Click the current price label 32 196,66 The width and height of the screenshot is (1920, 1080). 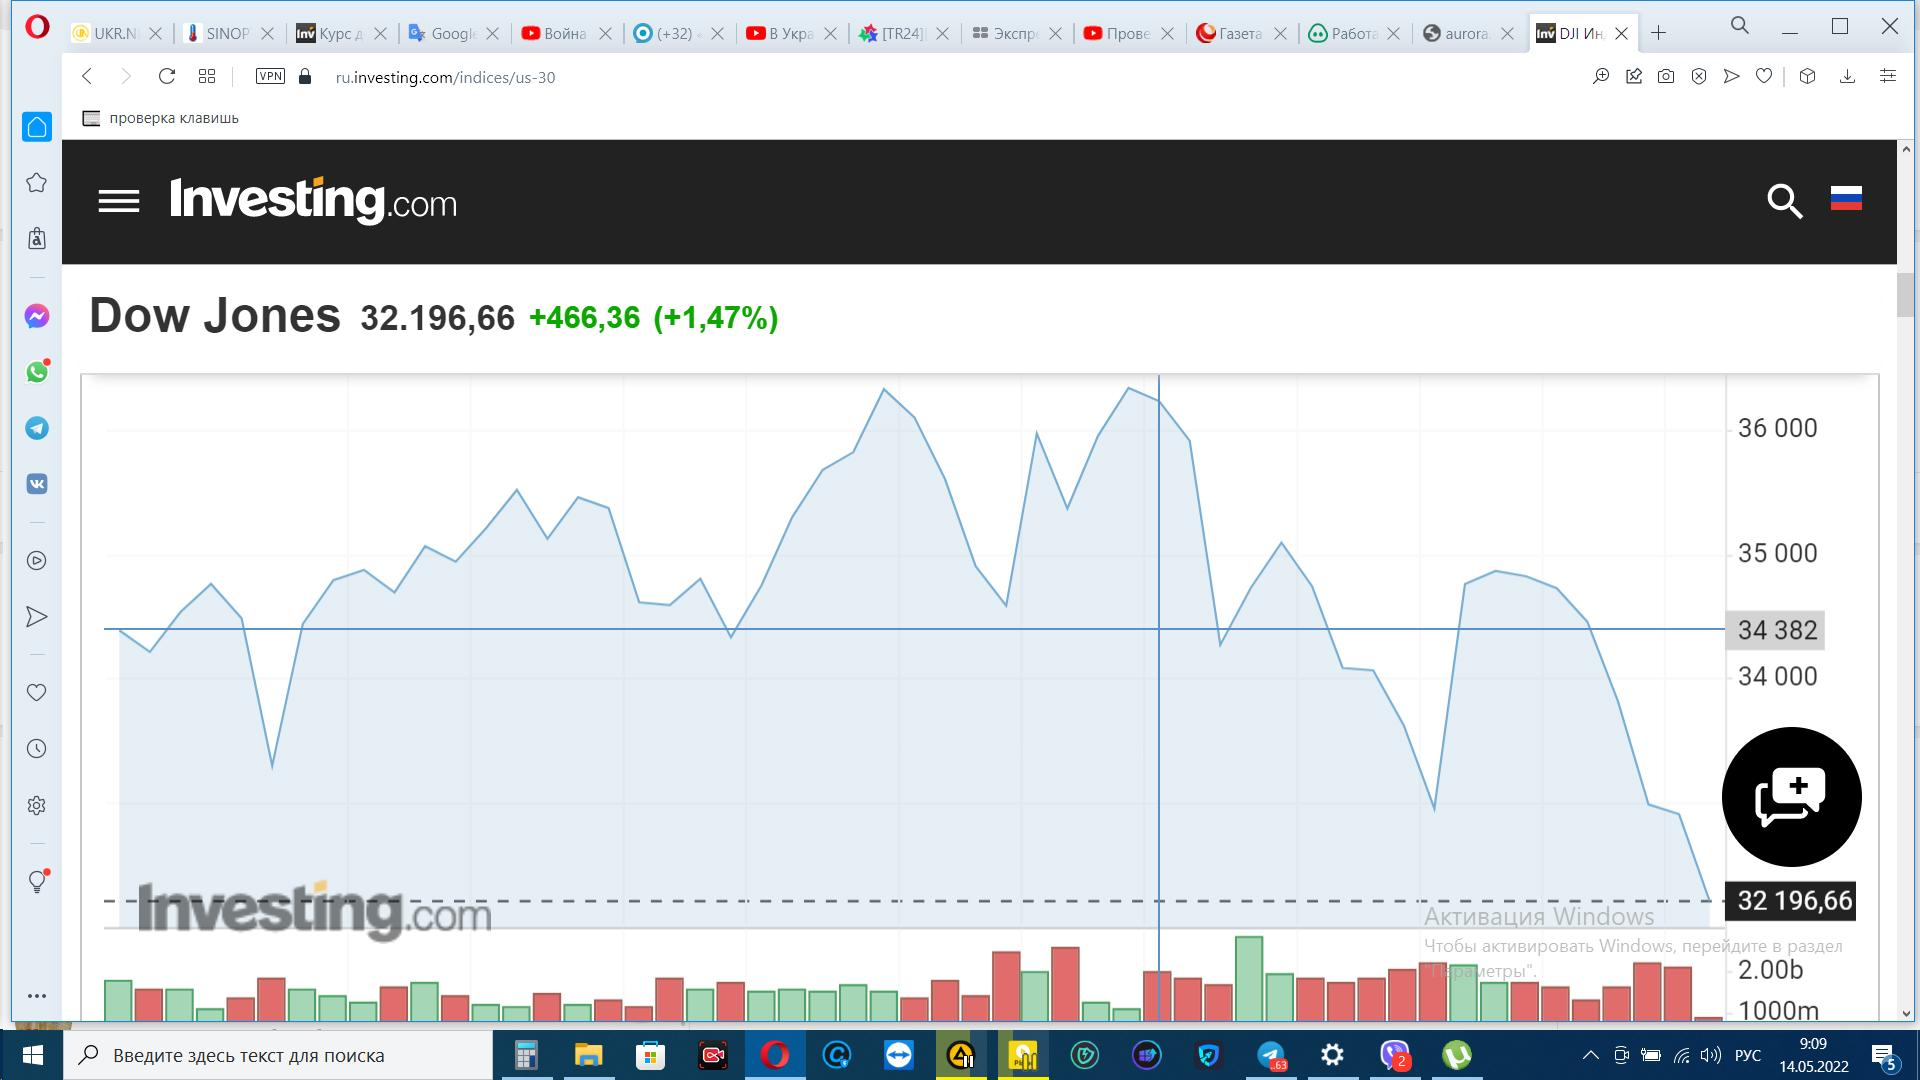[x=1790, y=901]
